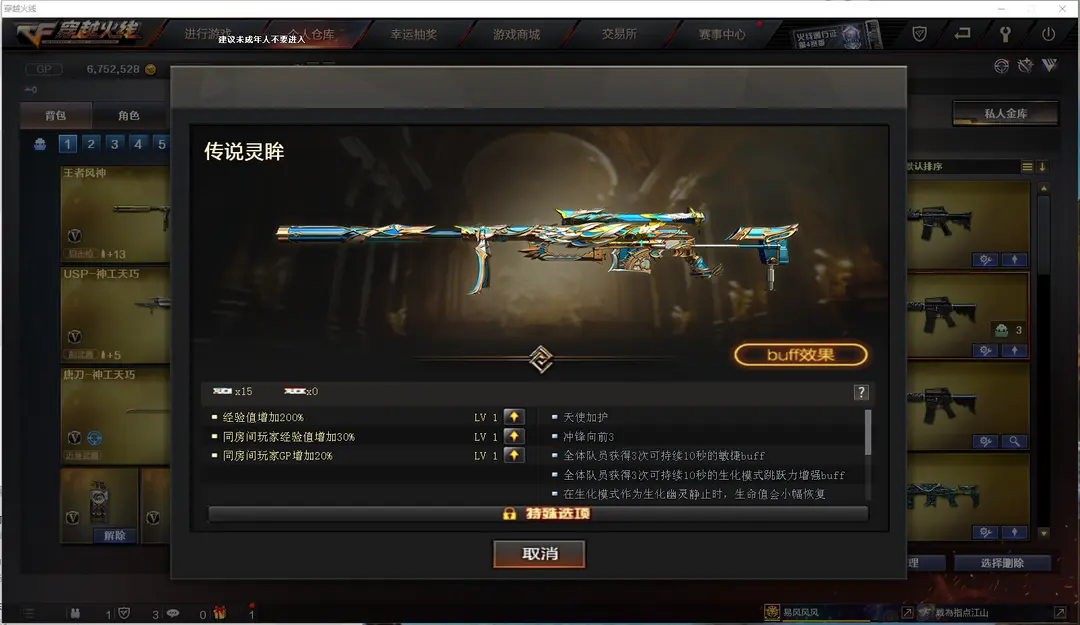Expand the 特殊选项 locked options bar
1080x625 pixels.
(x=538, y=514)
